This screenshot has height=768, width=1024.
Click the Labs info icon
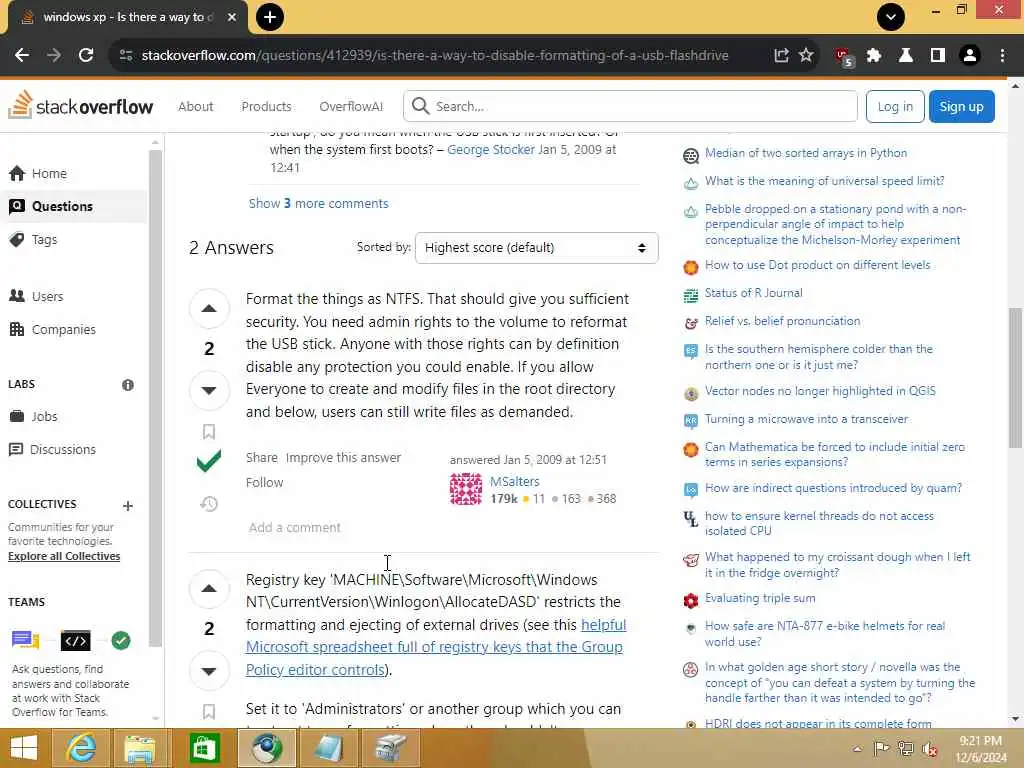coord(128,385)
